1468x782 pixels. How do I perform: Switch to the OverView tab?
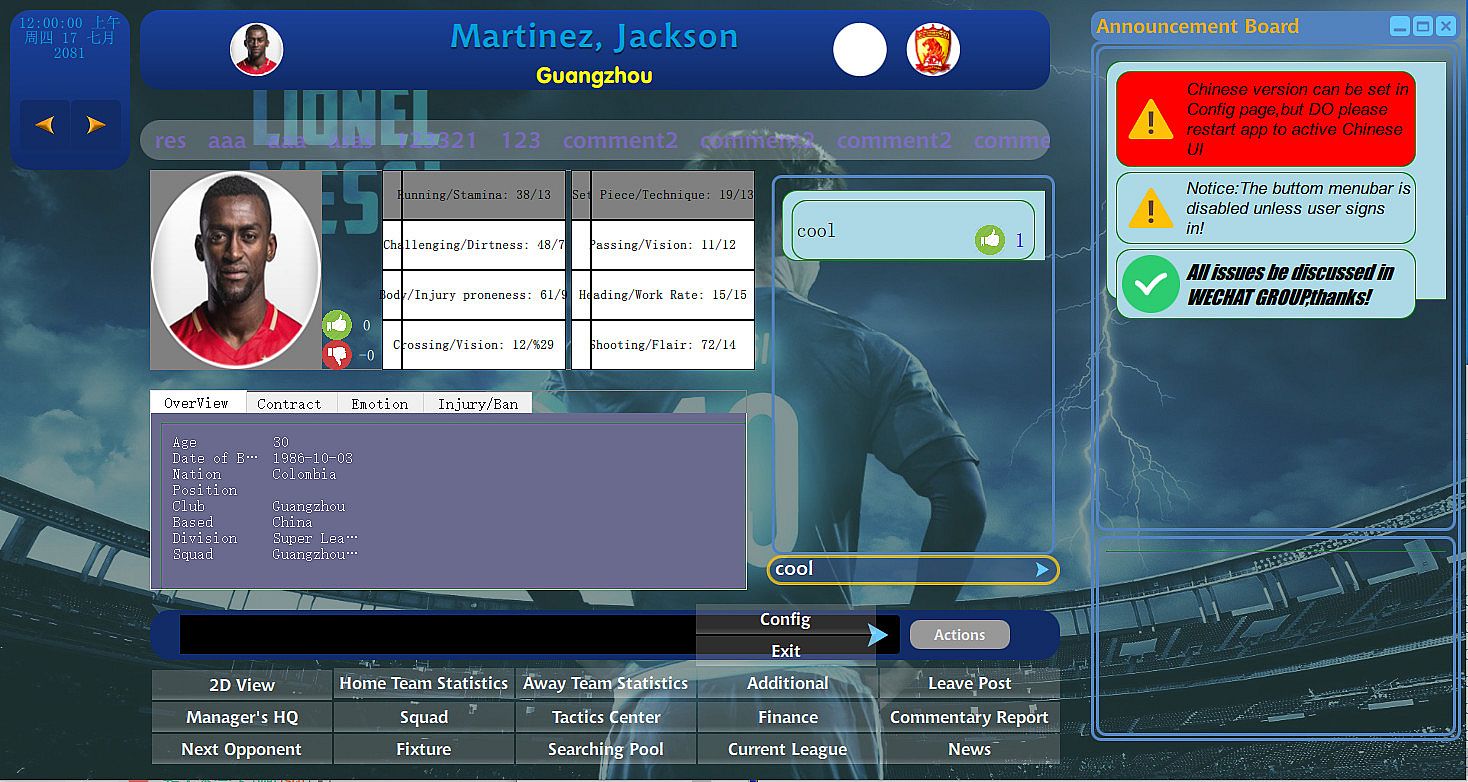pyautogui.click(x=197, y=403)
